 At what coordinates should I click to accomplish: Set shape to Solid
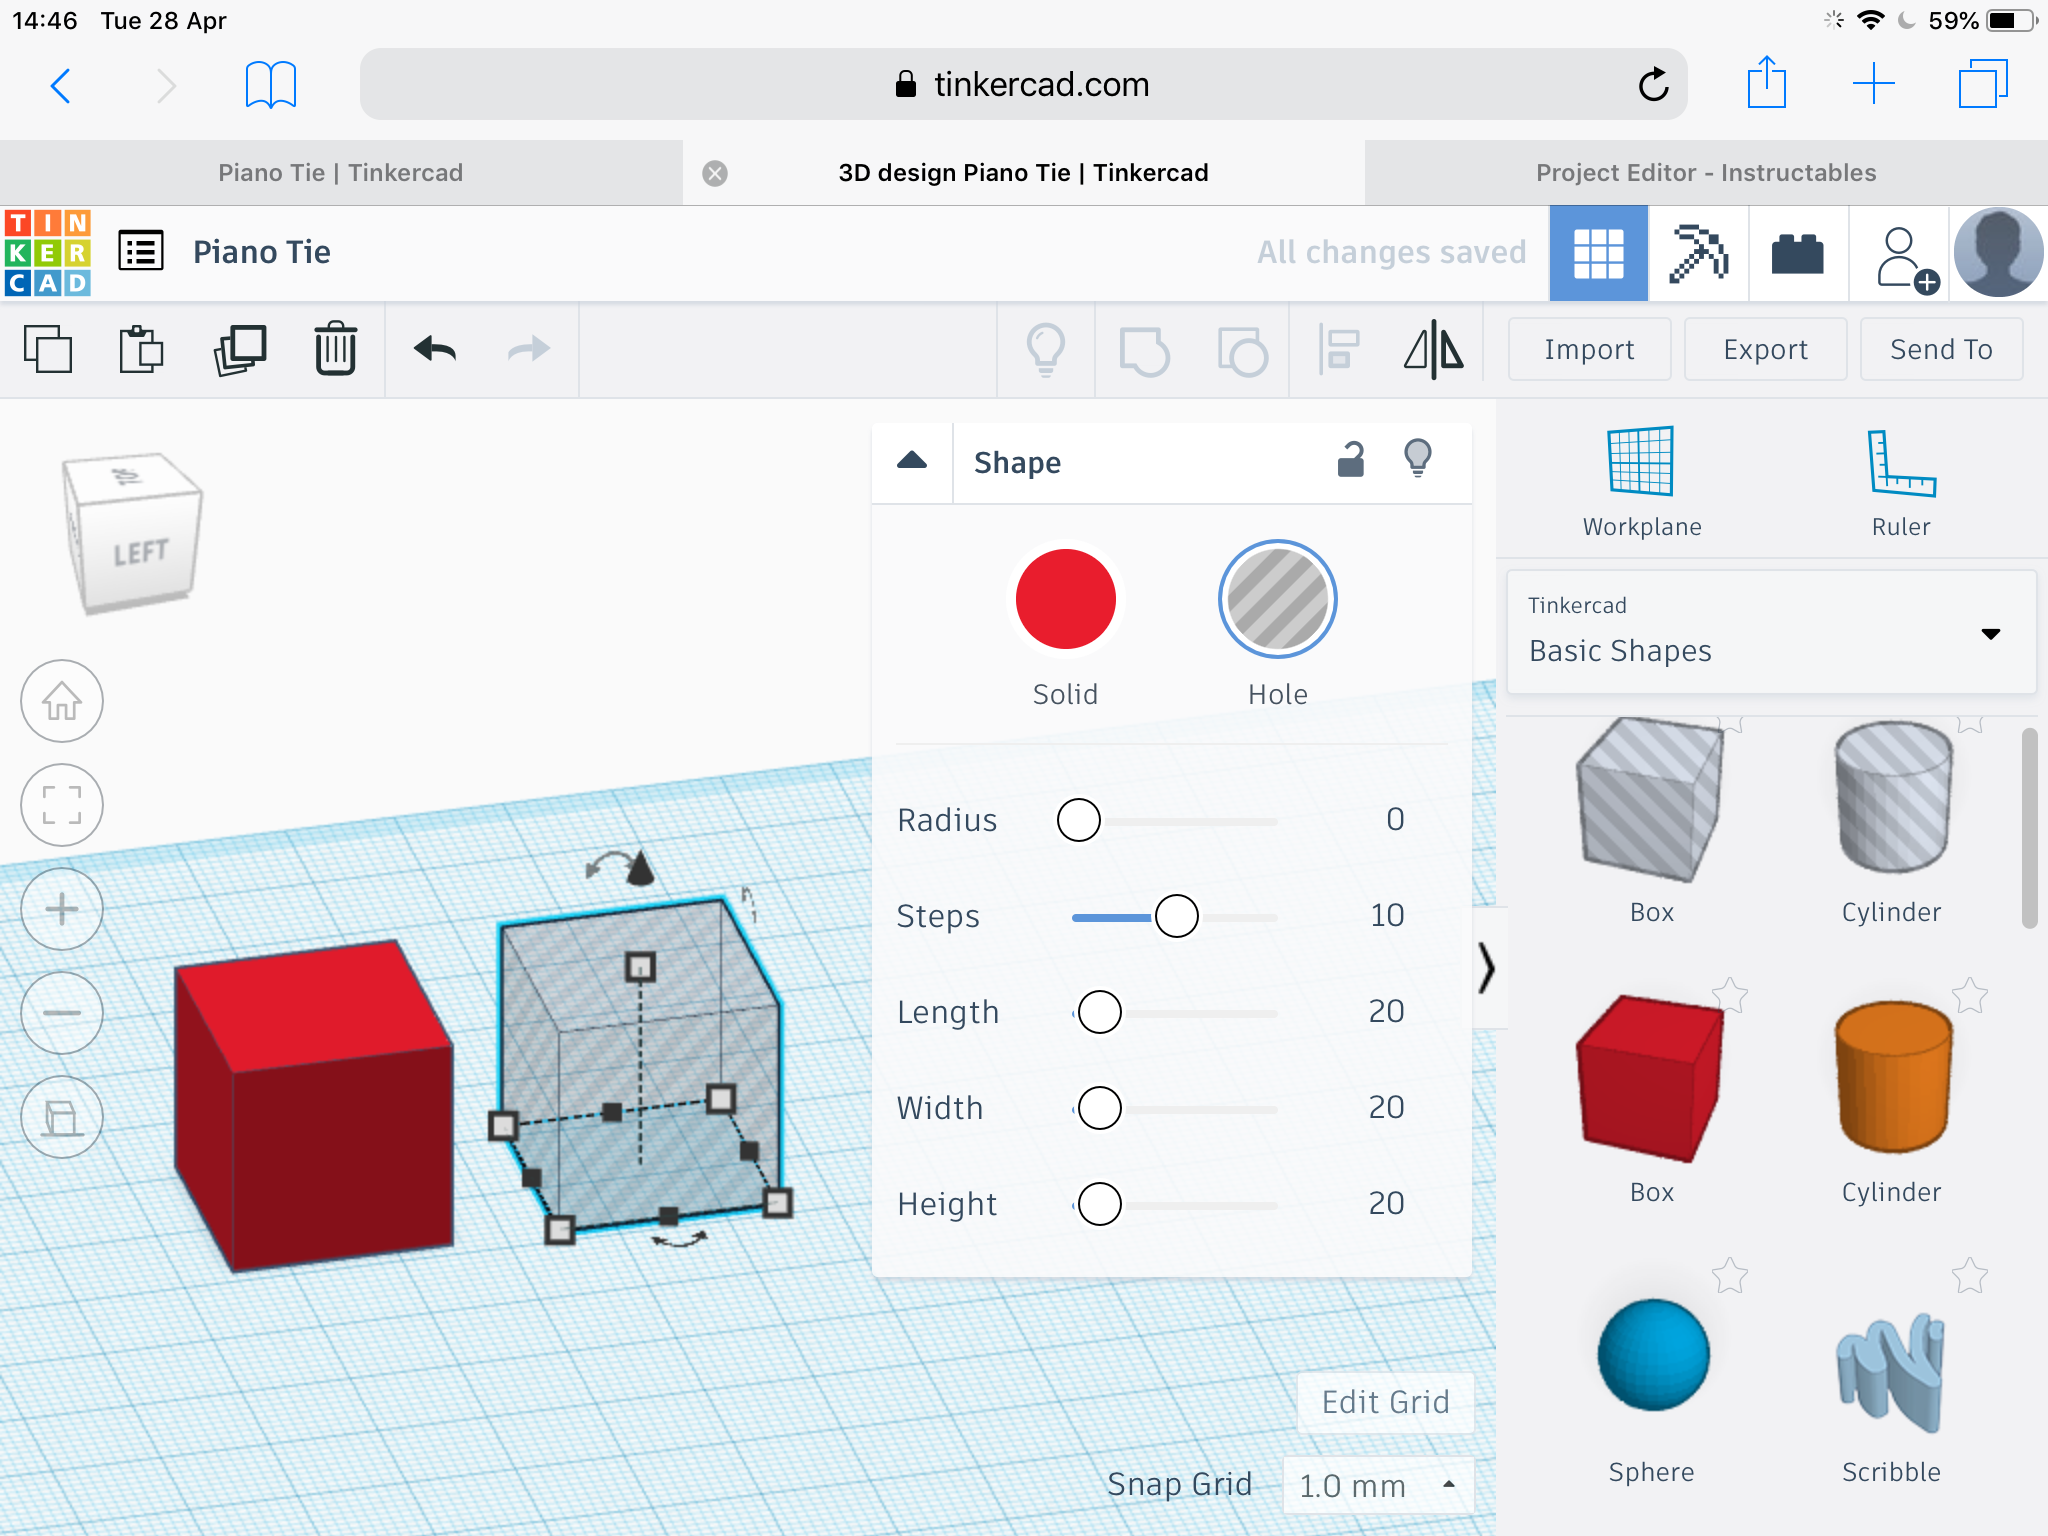click(1066, 599)
